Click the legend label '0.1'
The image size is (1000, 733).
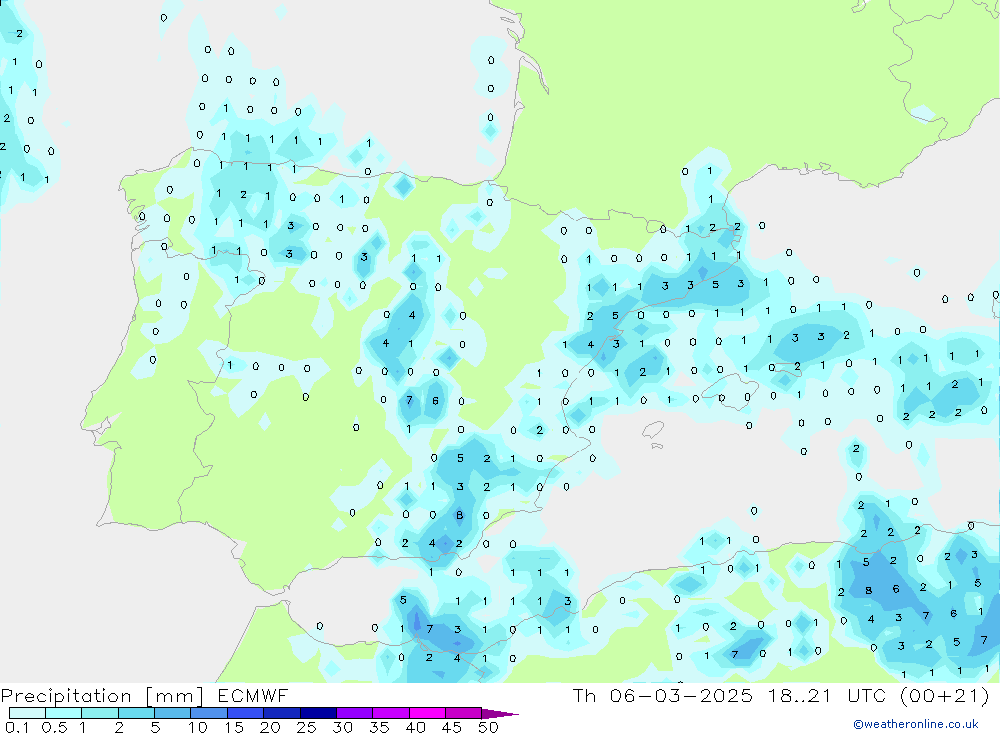pyautogui.click(x=17, y=727)
